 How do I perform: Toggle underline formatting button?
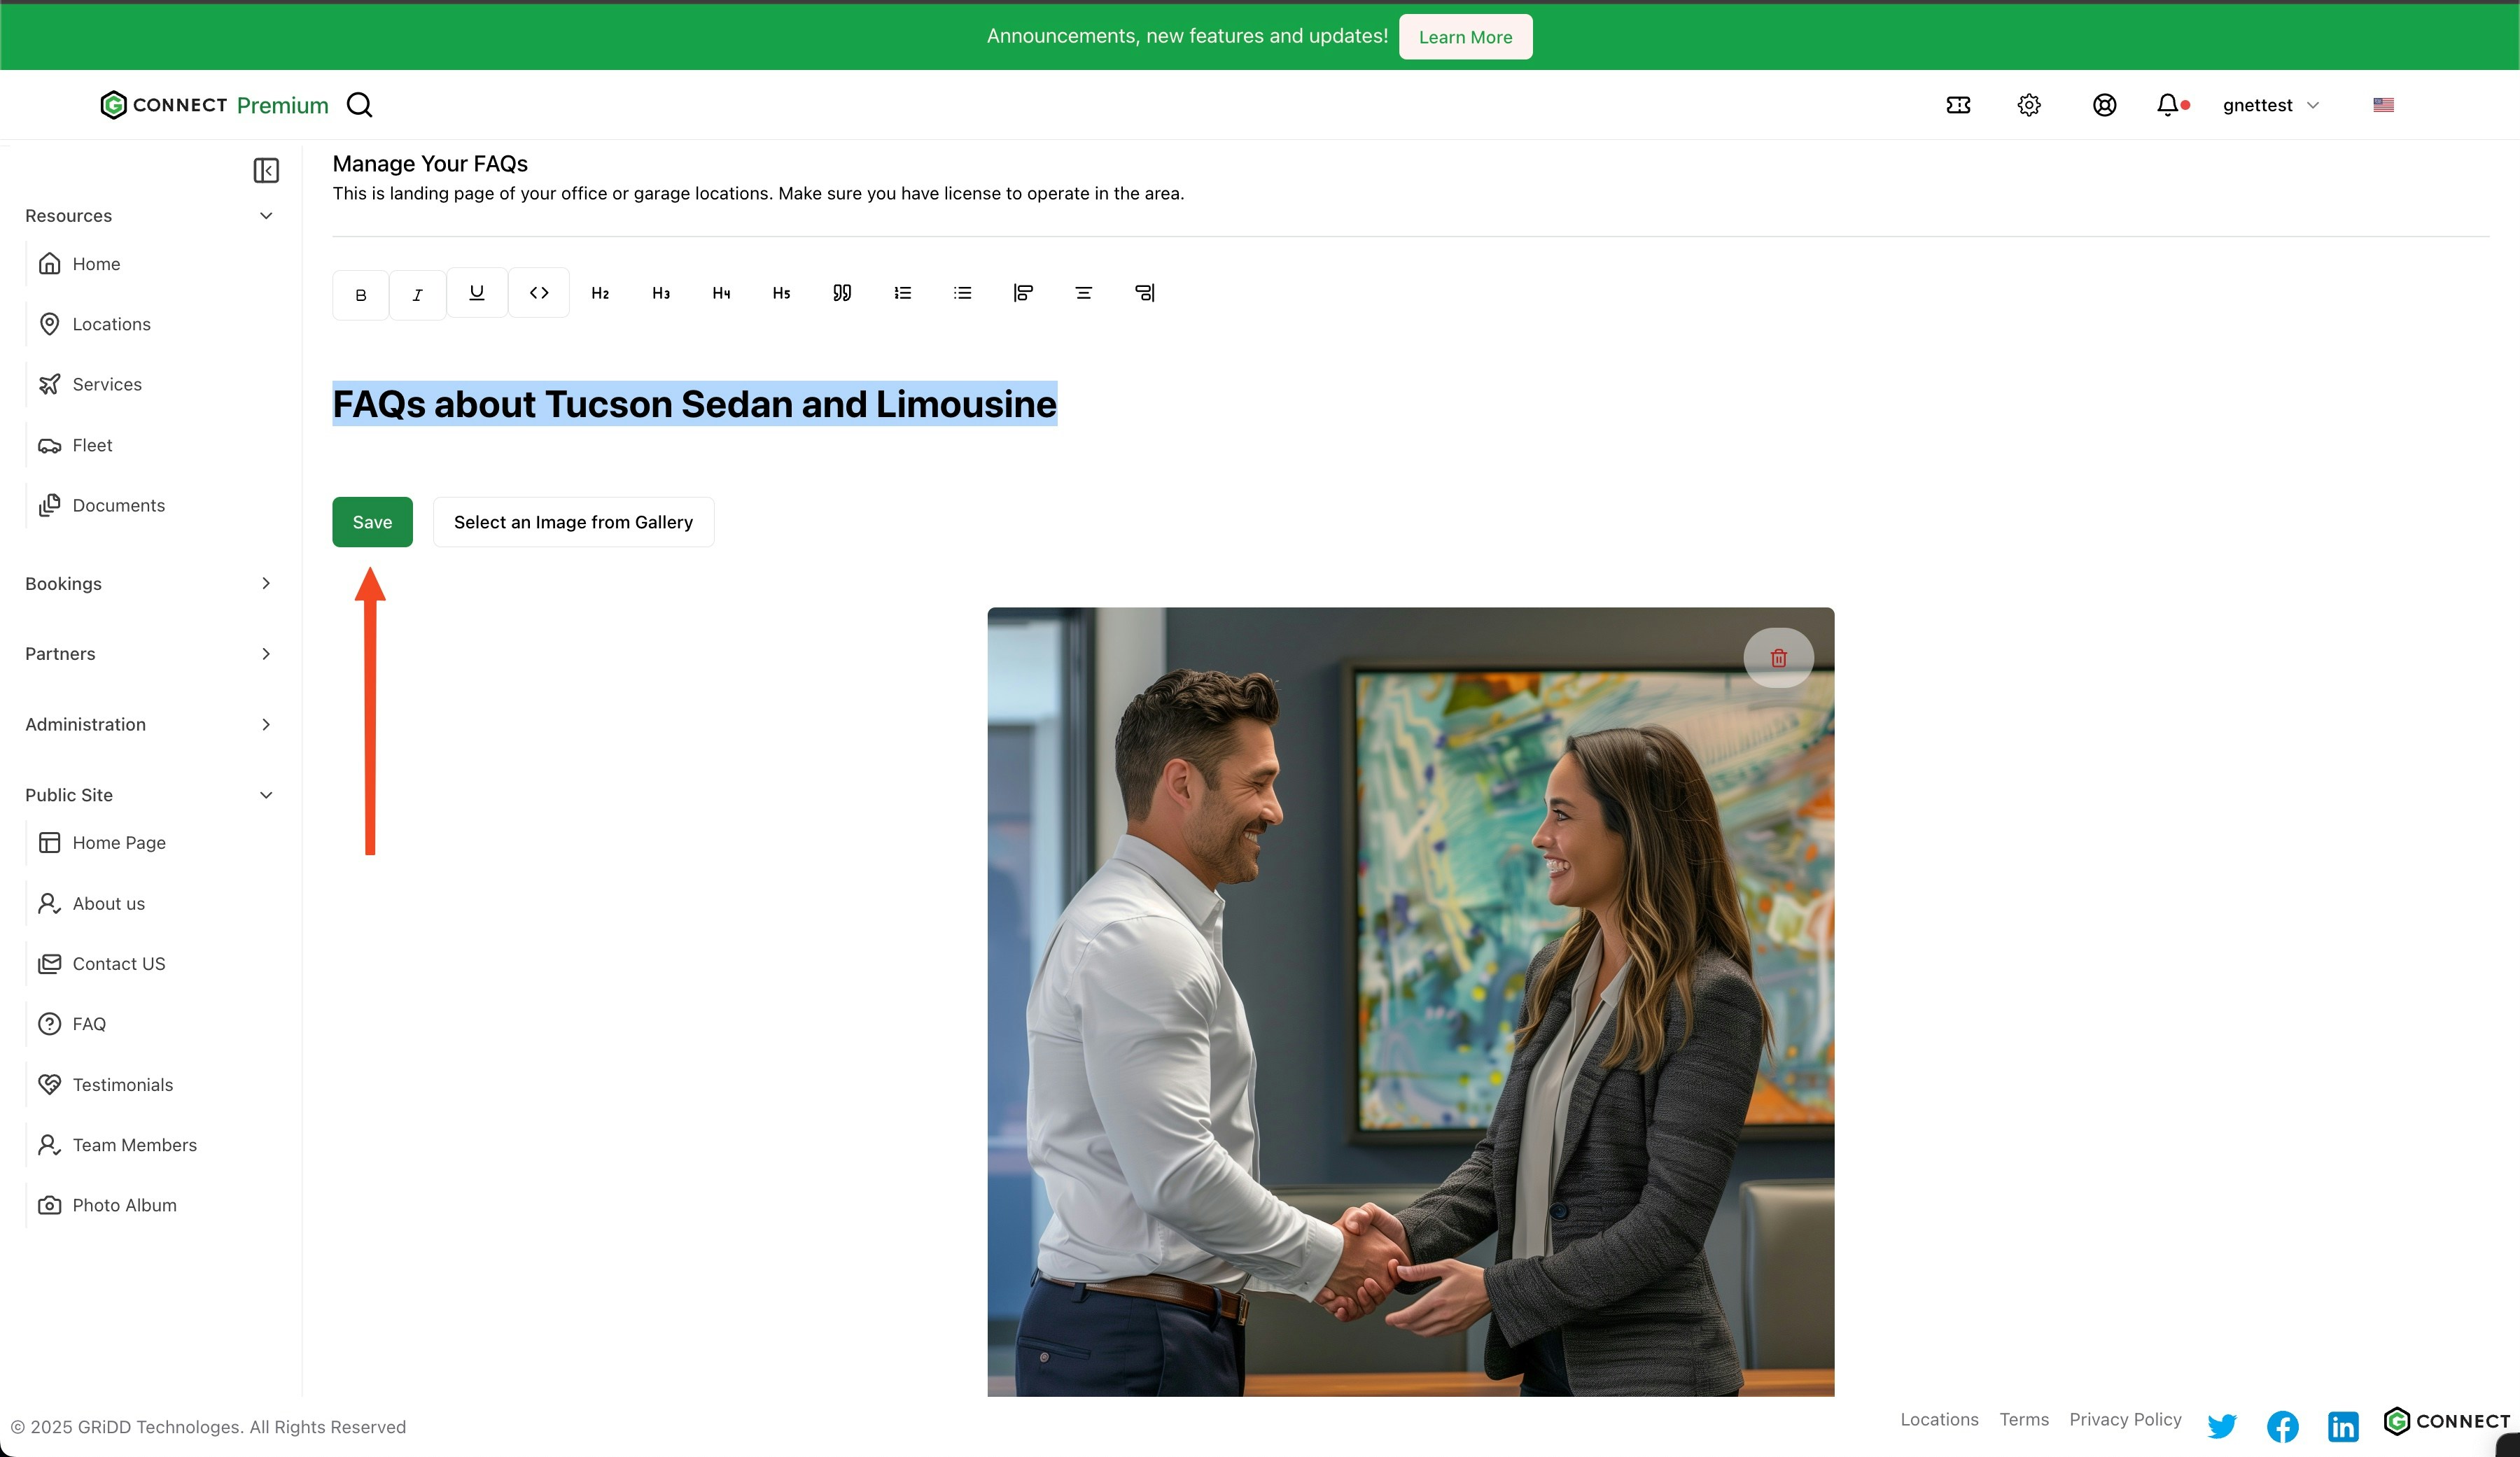pyautogui.click(x=477, y=292)
